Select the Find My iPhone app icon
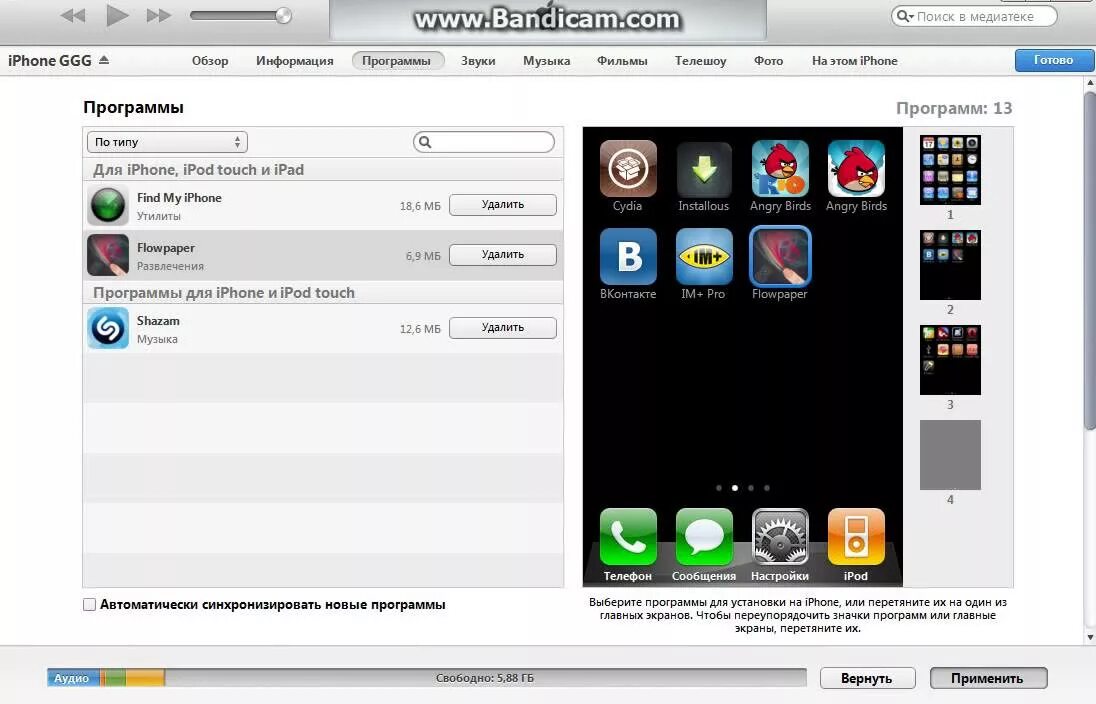This screenshot has width=1096, height=704. (x=108, y=206)
